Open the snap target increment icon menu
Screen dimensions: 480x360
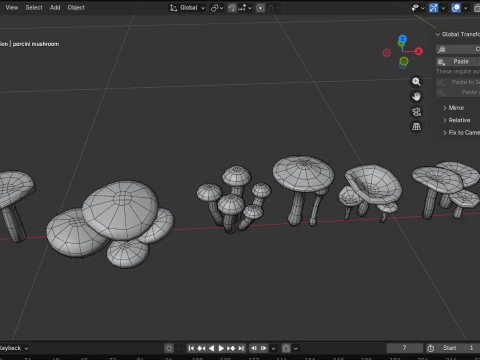pyautogui.click(x=245, y=8)
